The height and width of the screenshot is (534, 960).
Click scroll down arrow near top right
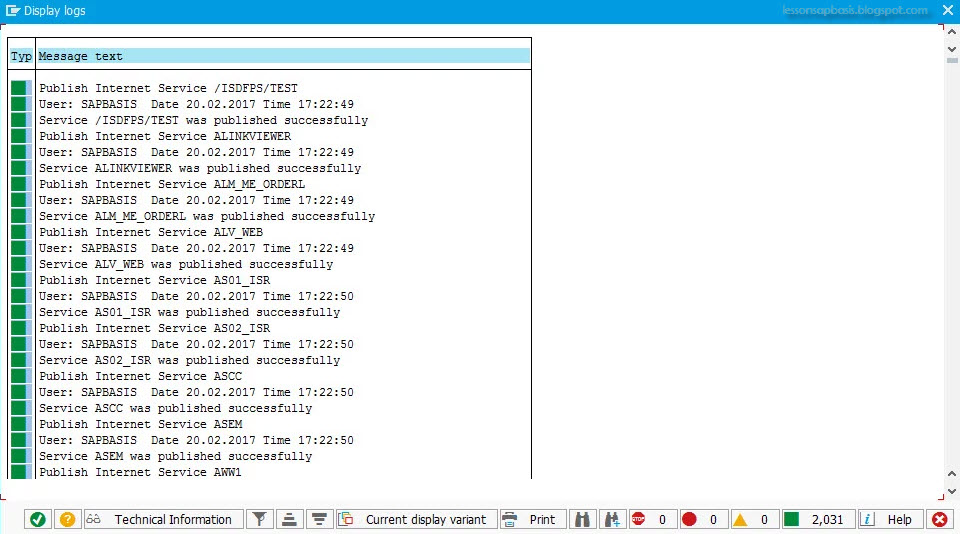pos(951,49)
